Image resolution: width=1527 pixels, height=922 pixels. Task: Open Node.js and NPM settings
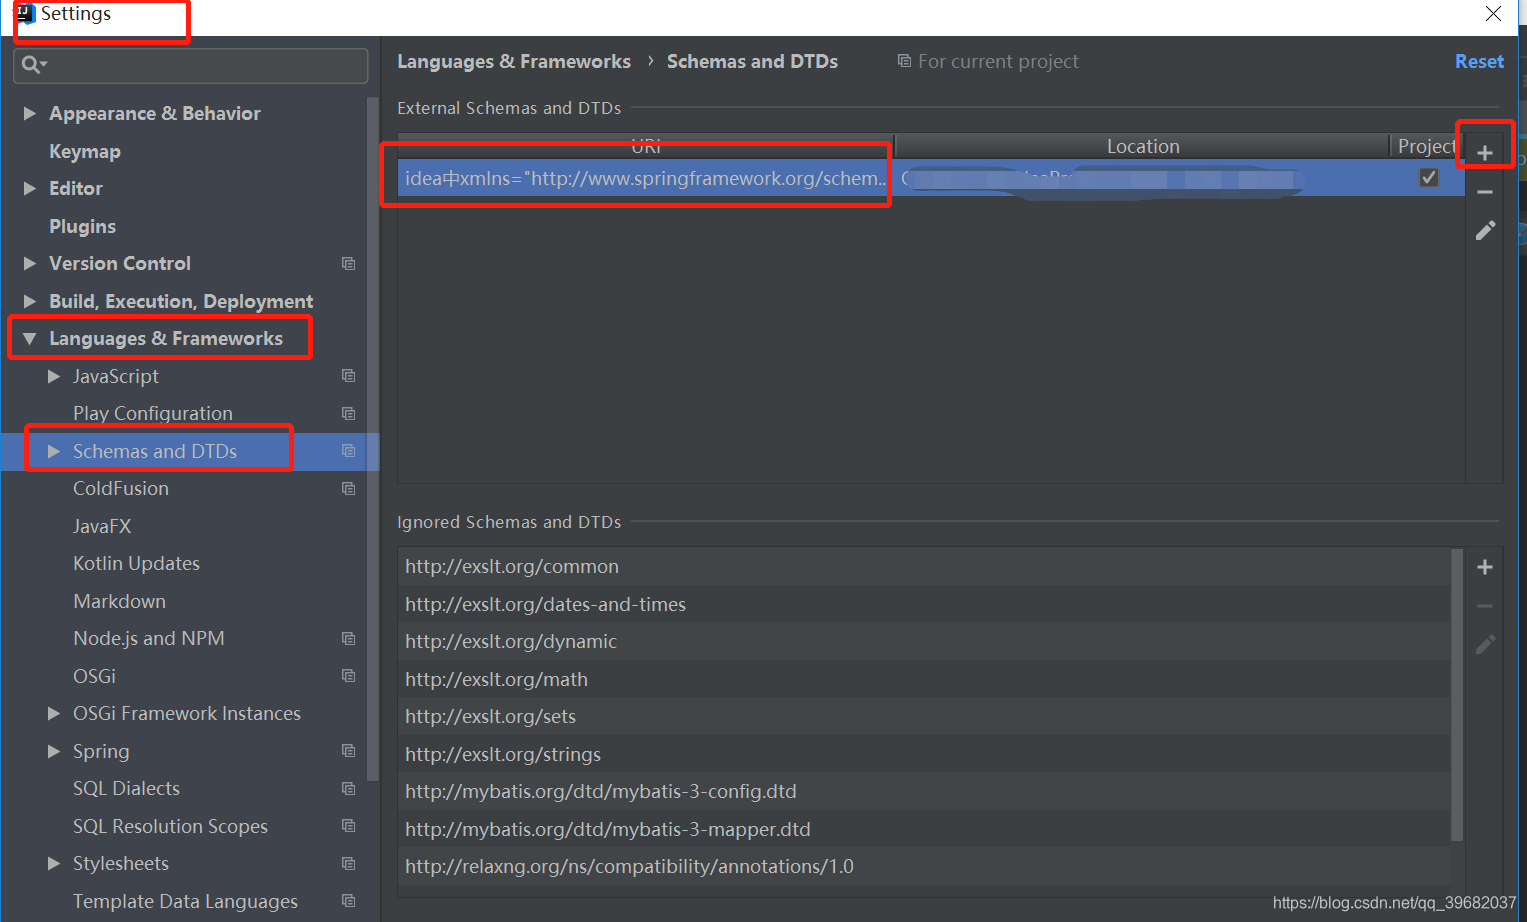click(149, 638)
